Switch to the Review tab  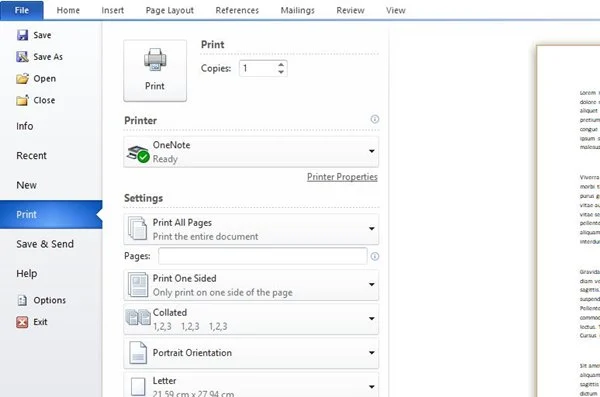(350, 10)
